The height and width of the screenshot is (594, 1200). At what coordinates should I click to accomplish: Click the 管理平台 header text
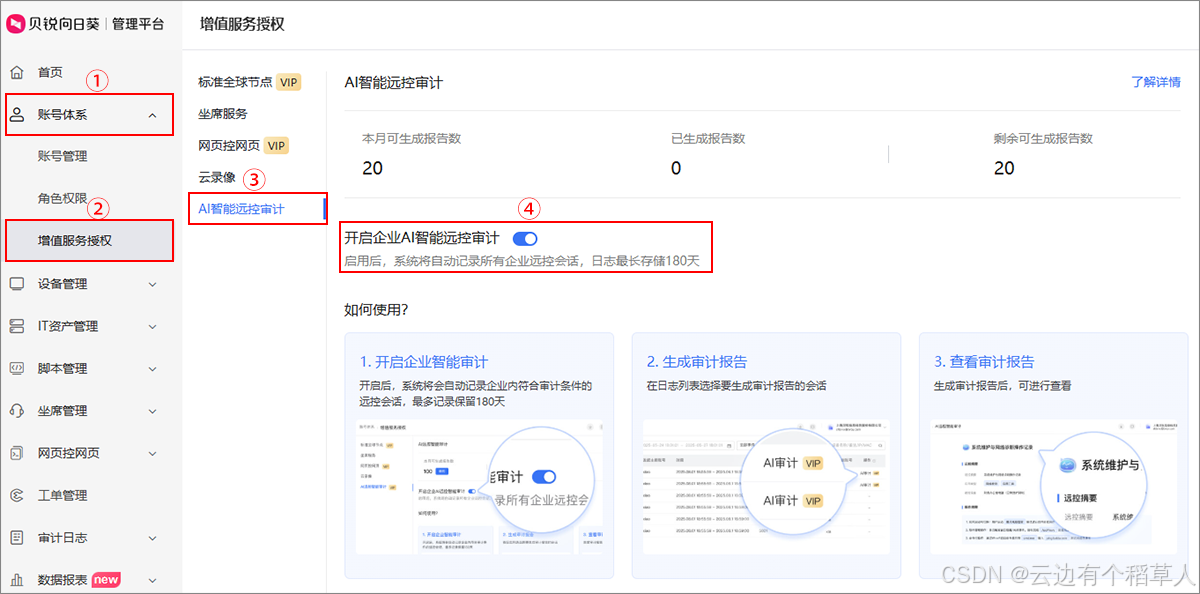tap(138, 24)
